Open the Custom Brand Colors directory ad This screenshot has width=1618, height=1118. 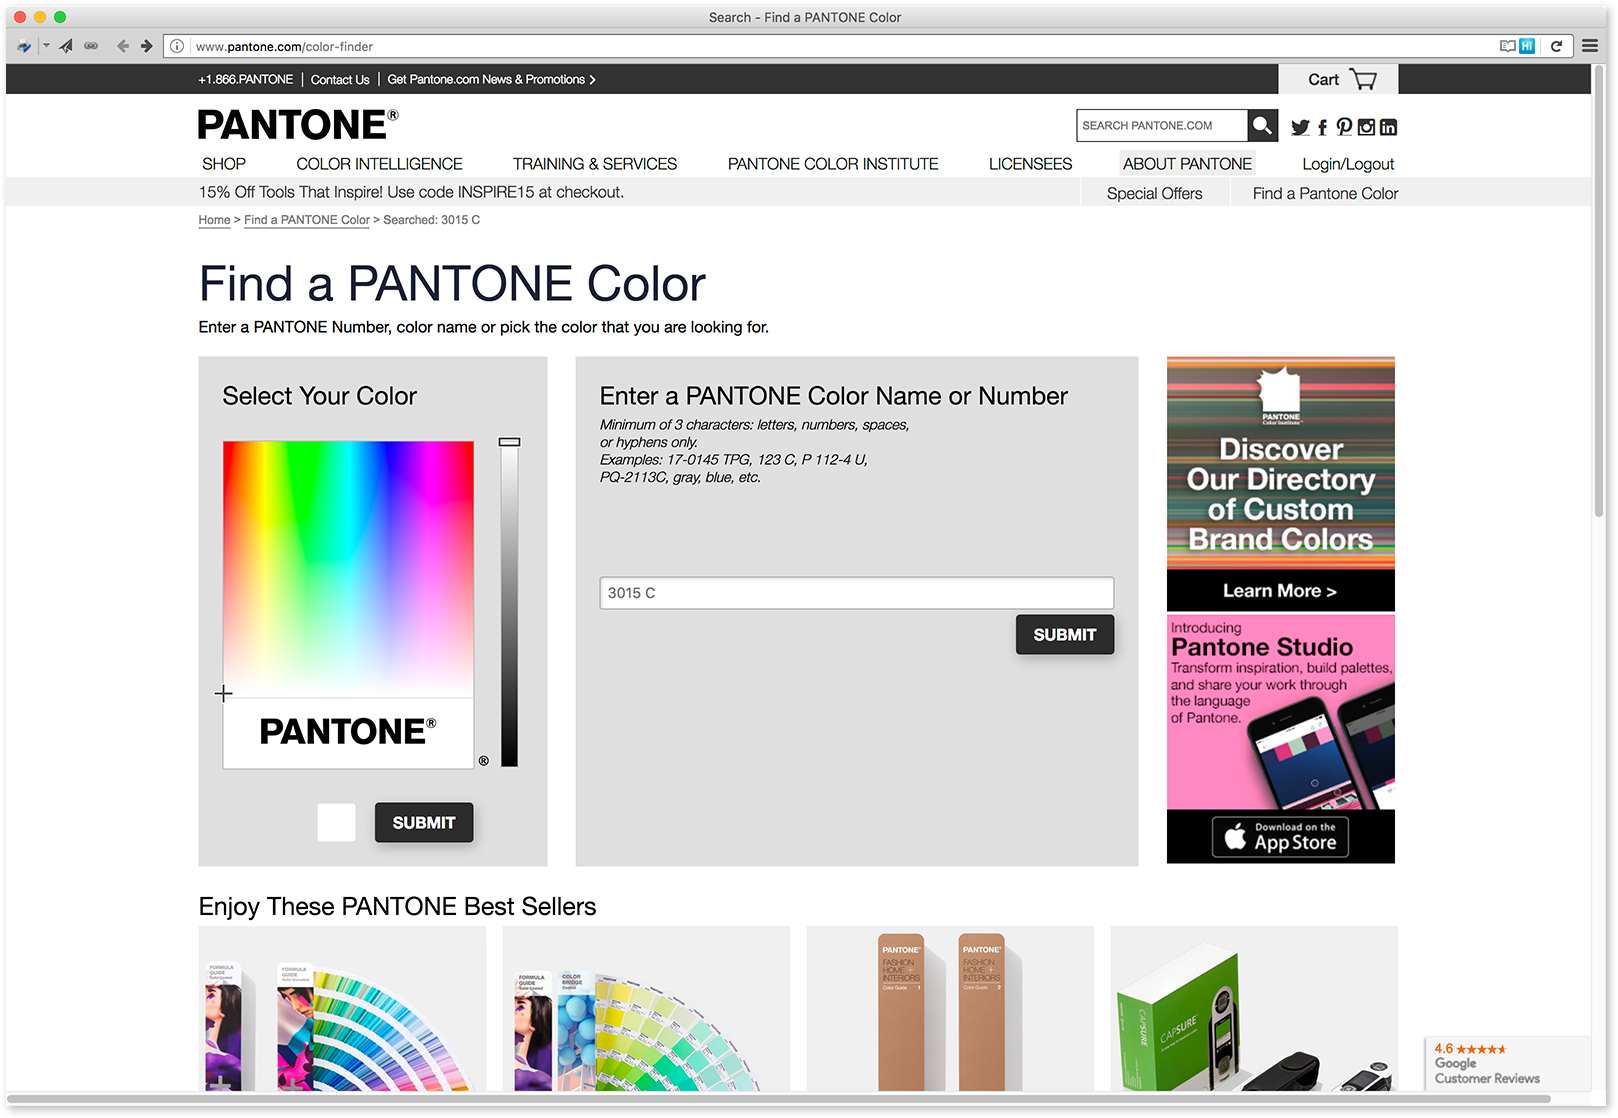[x=1281, y=463]
